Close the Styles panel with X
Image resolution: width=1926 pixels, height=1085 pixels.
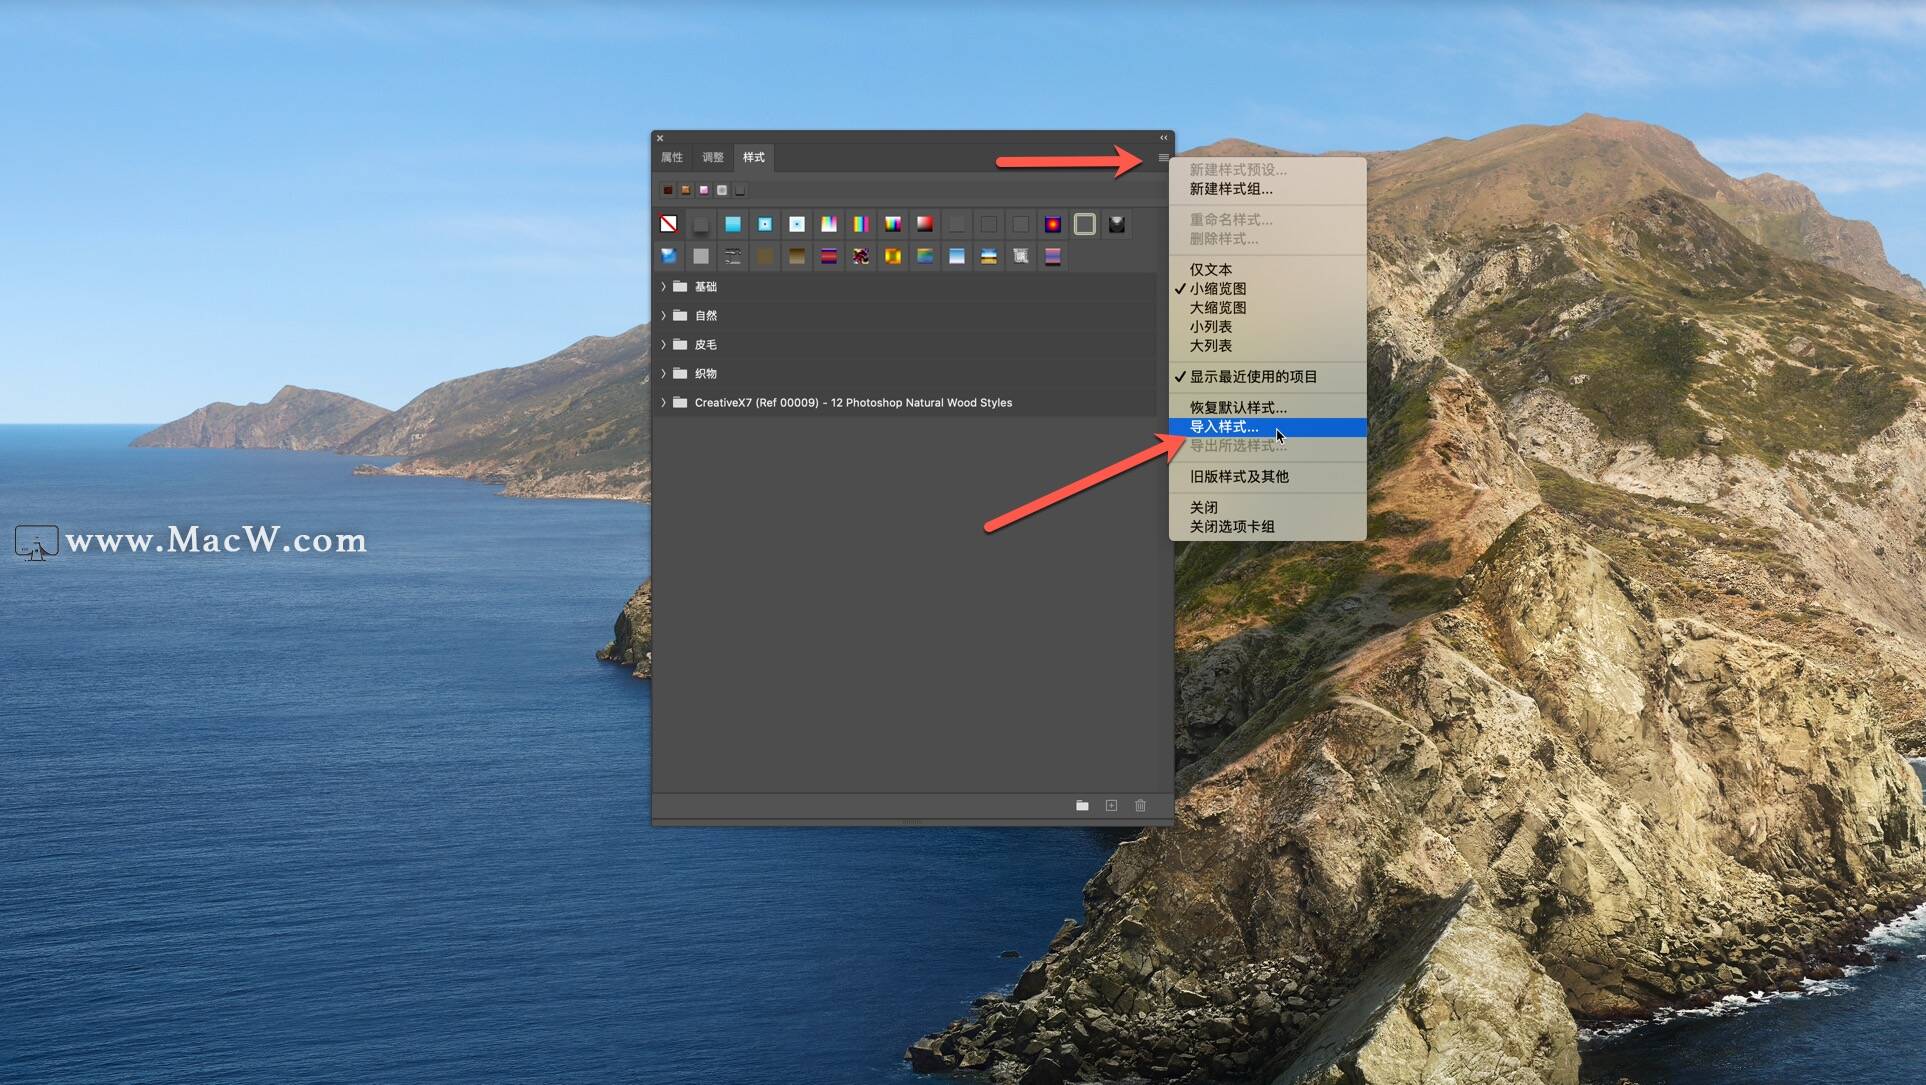click(x=660, y=138)
